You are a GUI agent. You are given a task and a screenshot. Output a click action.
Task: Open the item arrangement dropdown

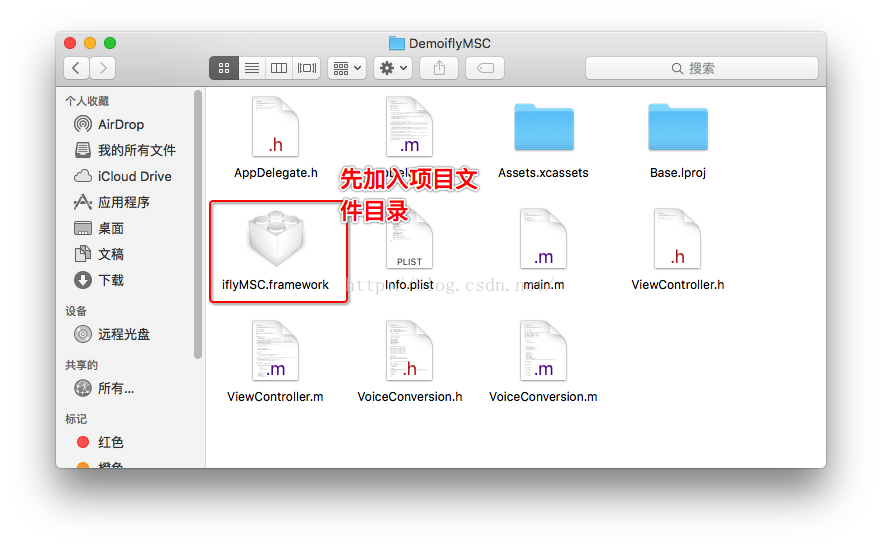pyautogui.click(x=347, y=68)
